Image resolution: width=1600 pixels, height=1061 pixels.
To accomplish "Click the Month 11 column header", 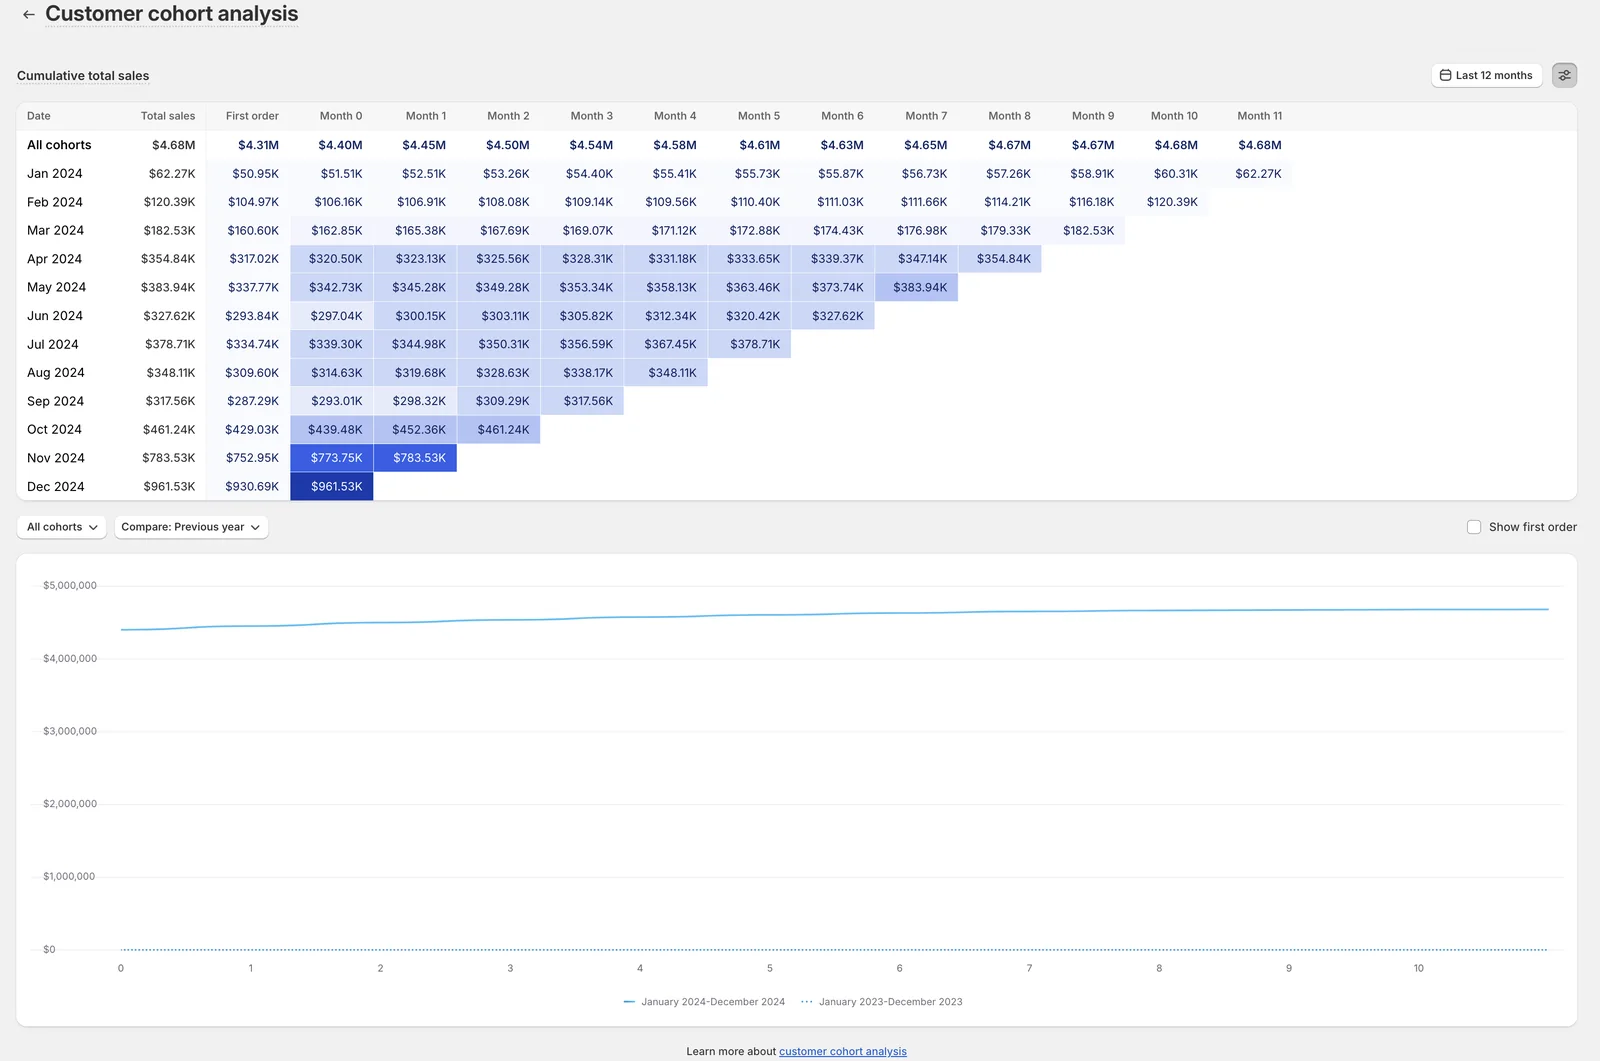I will click(1260, 116).
